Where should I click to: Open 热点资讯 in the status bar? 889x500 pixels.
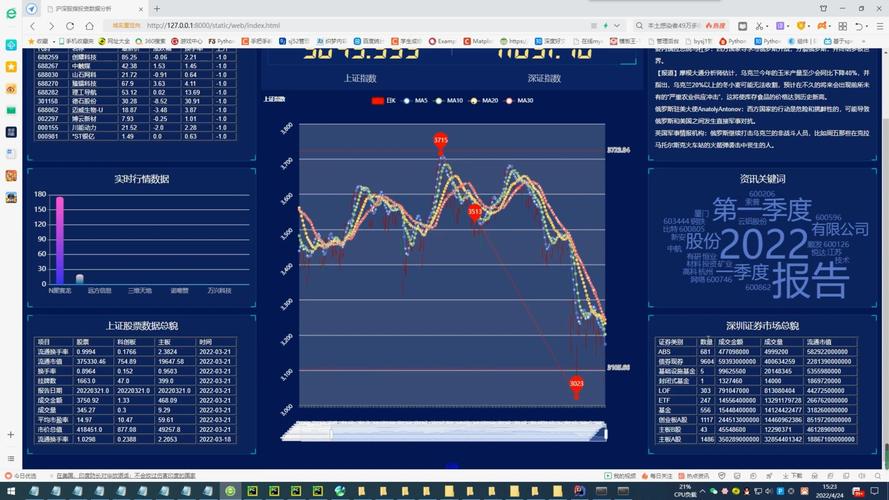tap(693, 476)
